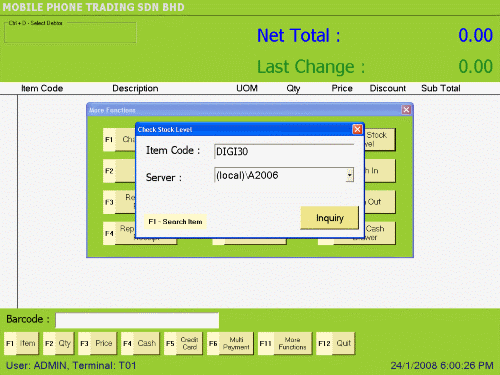This screenshot has height=375, width=500.
Task: Click the Cash Drawer button
Action: (x=380, y=233)
